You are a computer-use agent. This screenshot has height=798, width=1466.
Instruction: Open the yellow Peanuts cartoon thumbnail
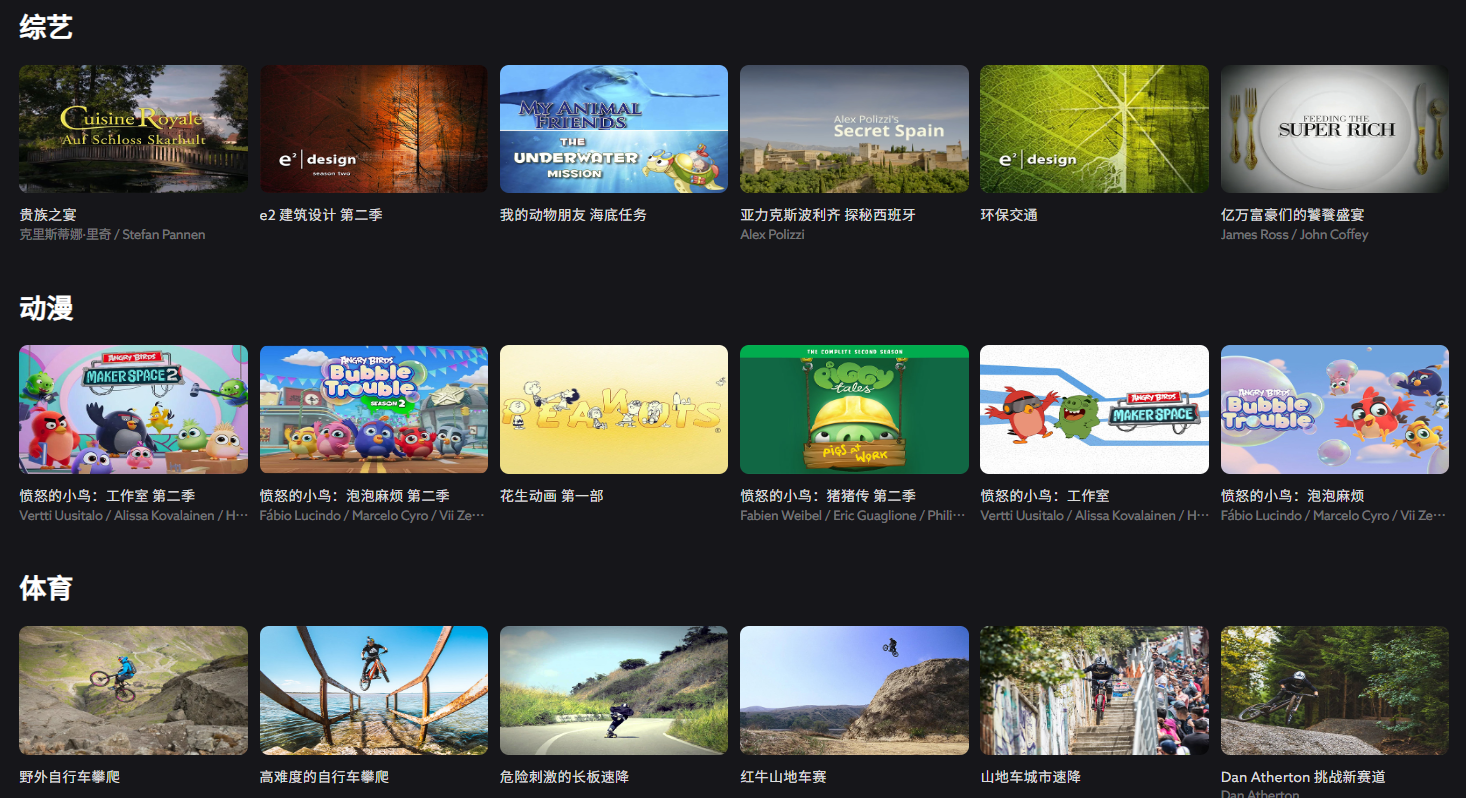[x=613, y=409]
